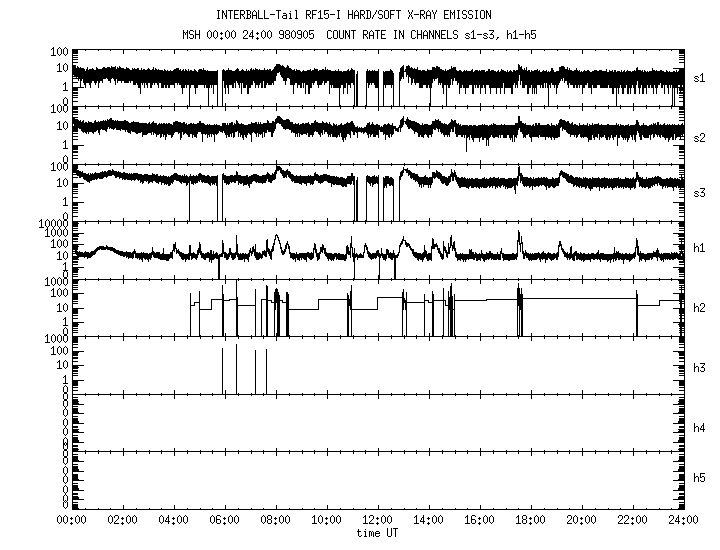Click the 14:00 time axis tick label

[428, 520]
